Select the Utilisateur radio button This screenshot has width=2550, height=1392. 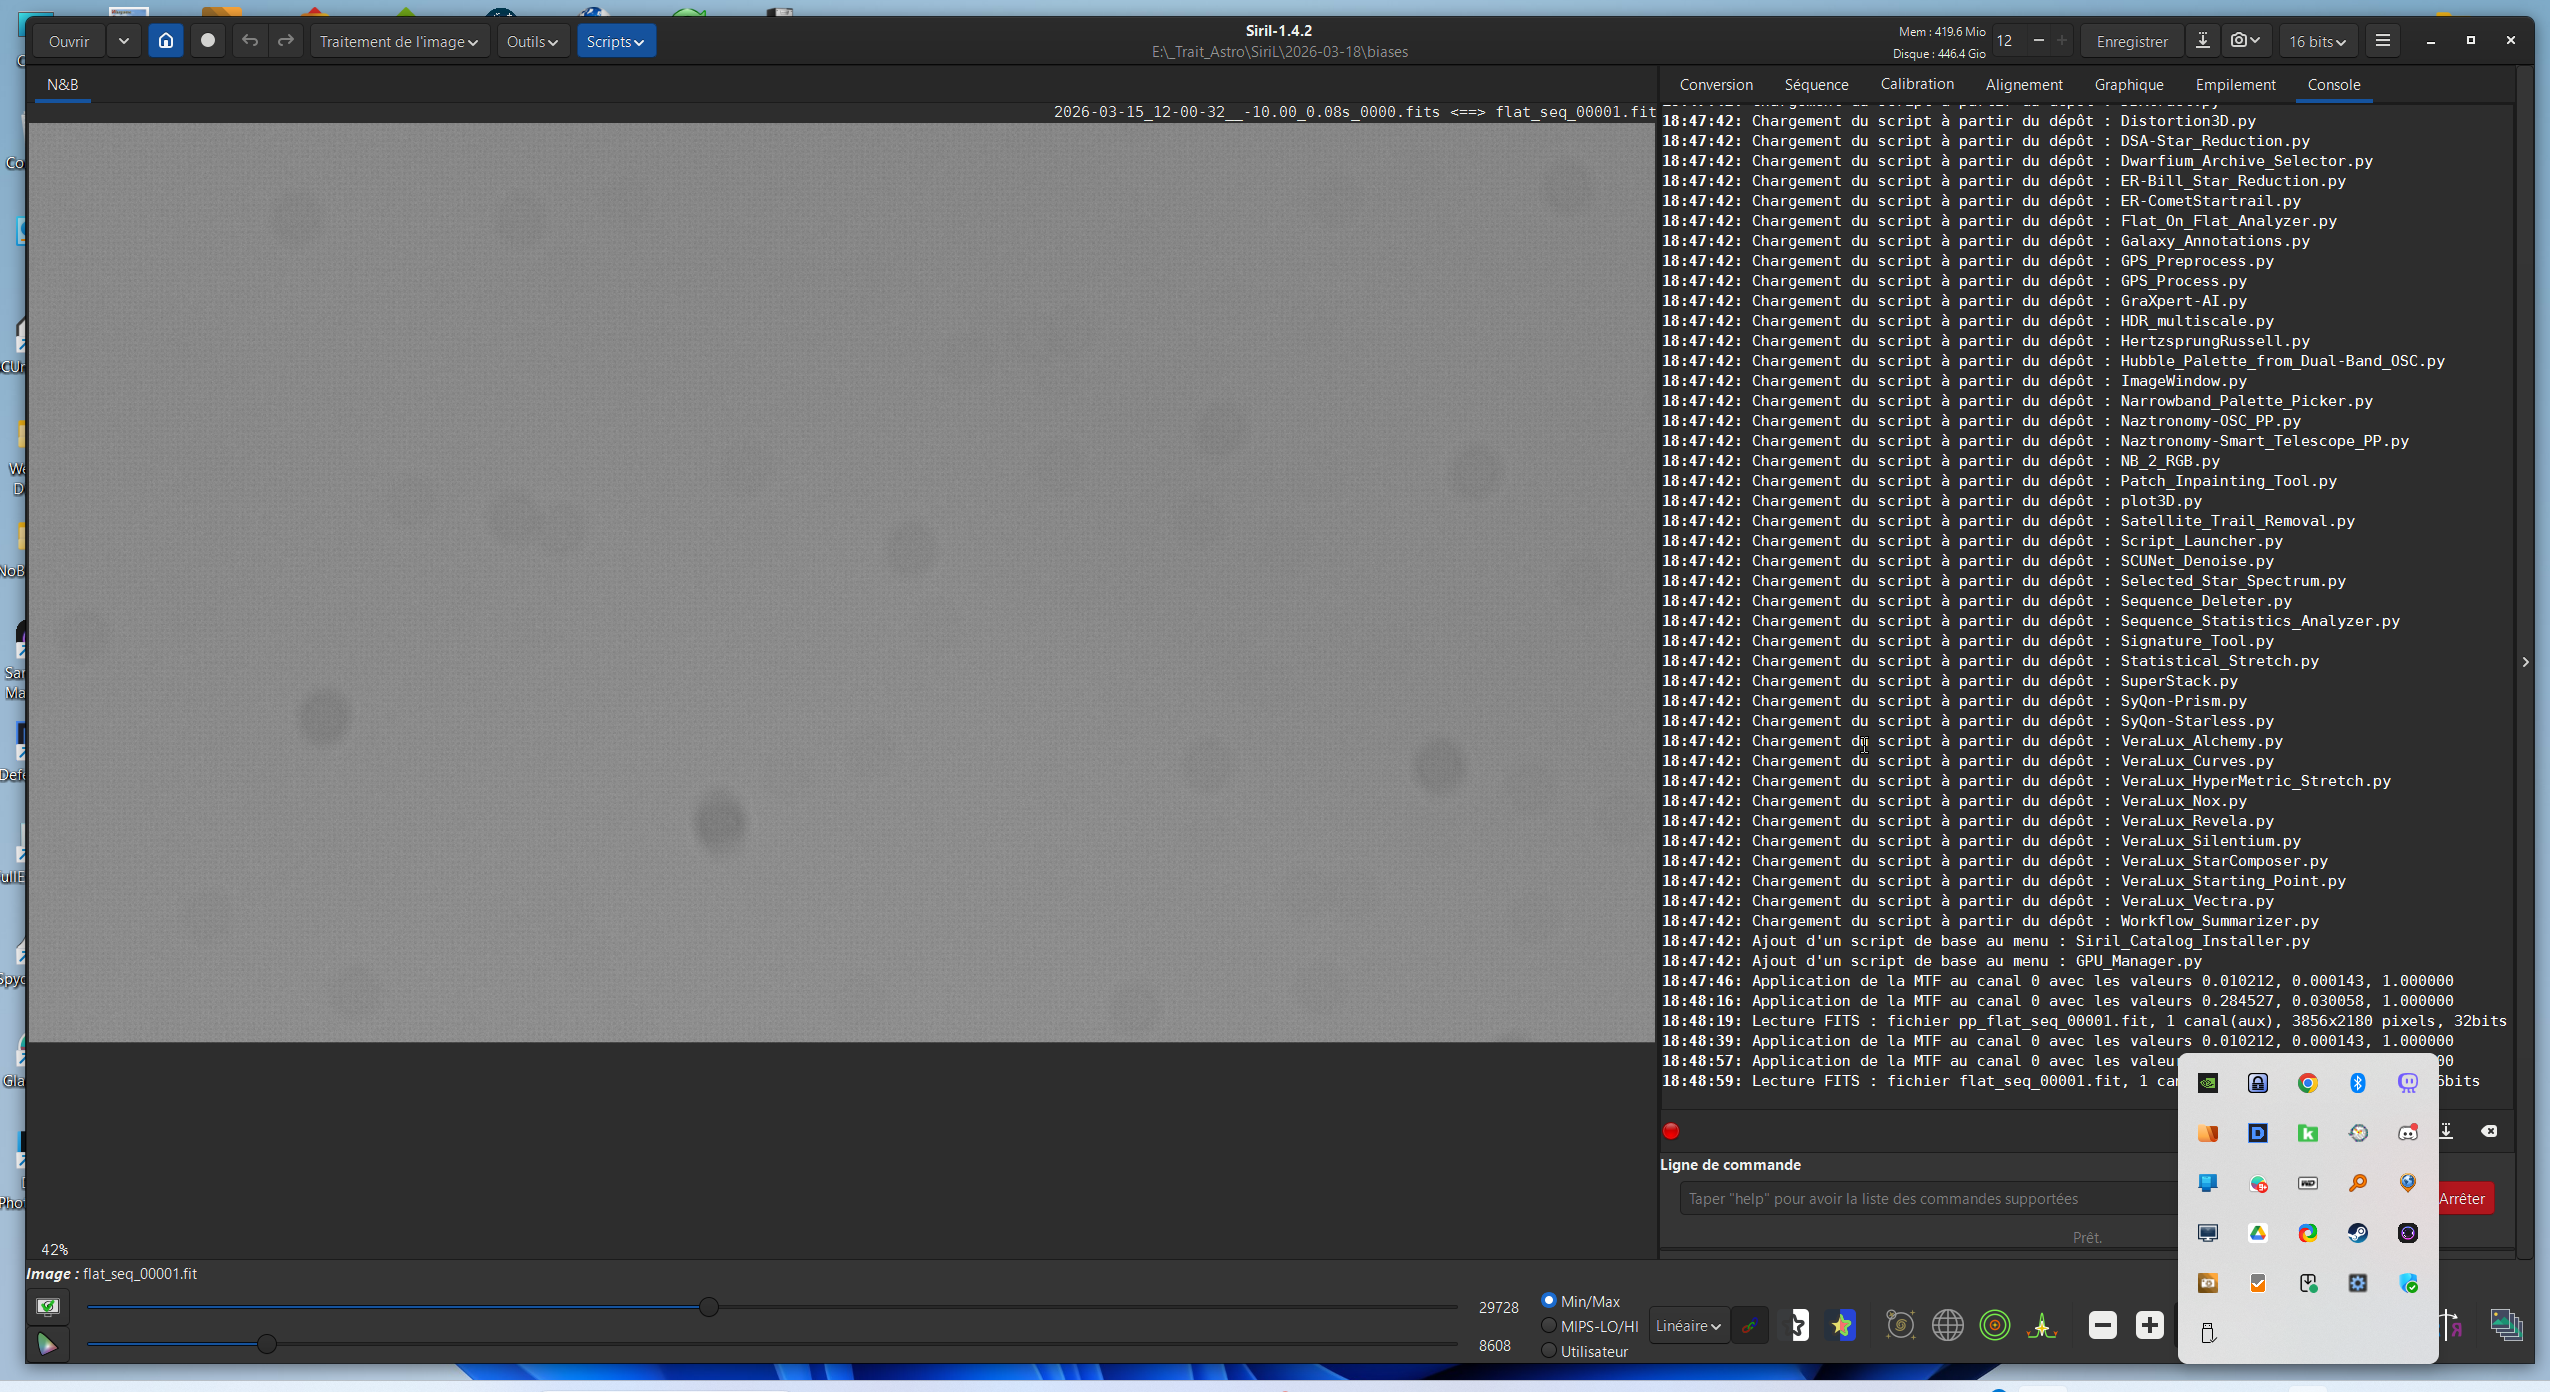click(1549, 1351)
